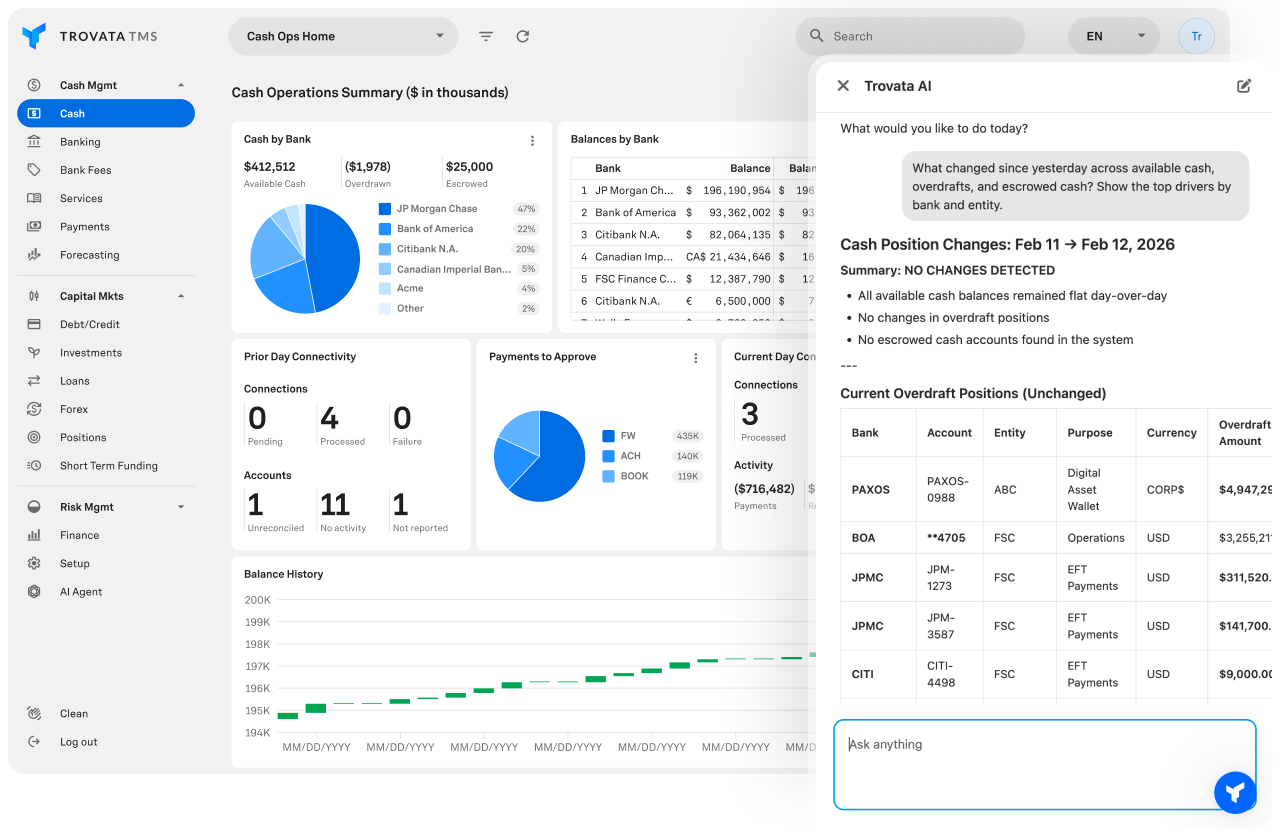1280x836 pixels.
Task: Click Log out in the sidebar
Action: click(78, 742)
